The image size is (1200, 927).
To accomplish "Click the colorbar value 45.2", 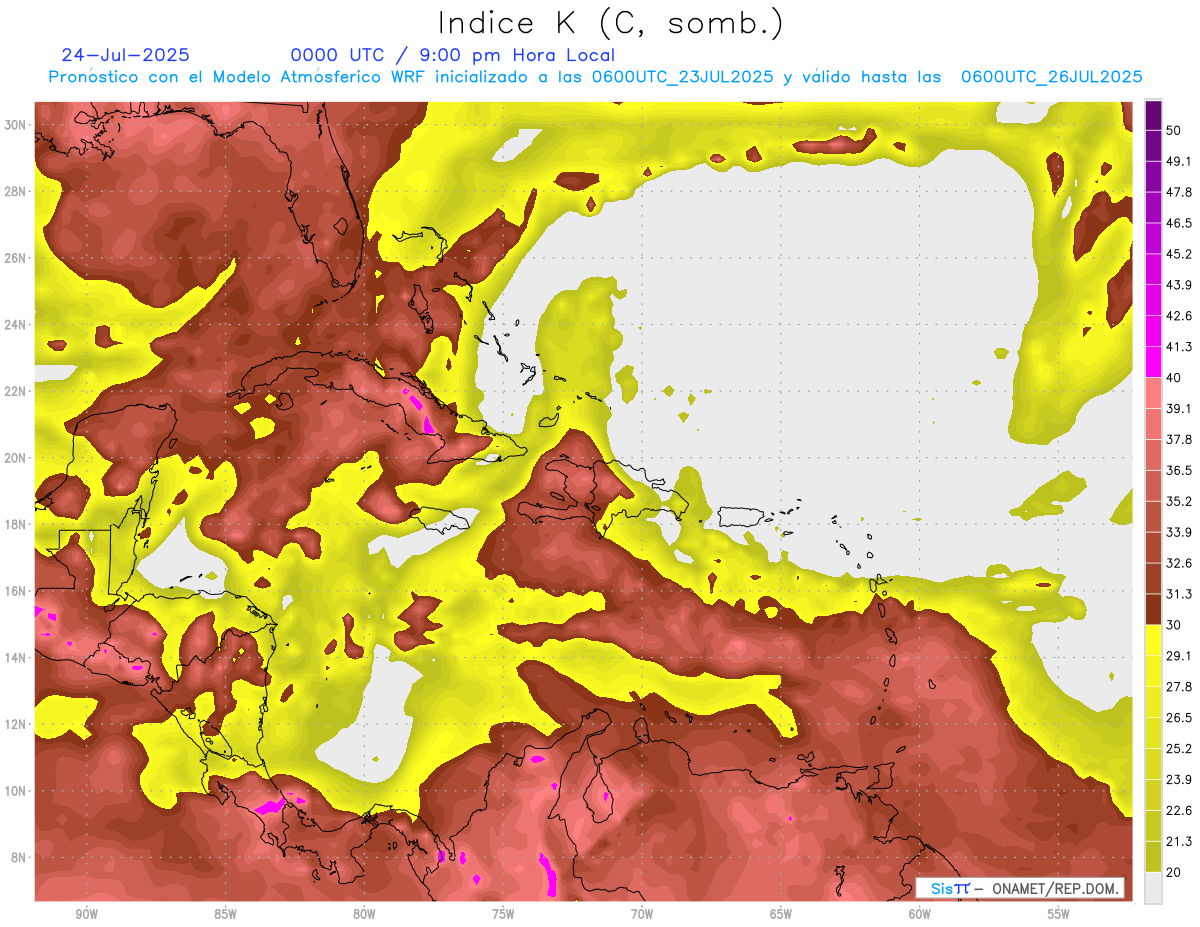I will coord(1178,254).
